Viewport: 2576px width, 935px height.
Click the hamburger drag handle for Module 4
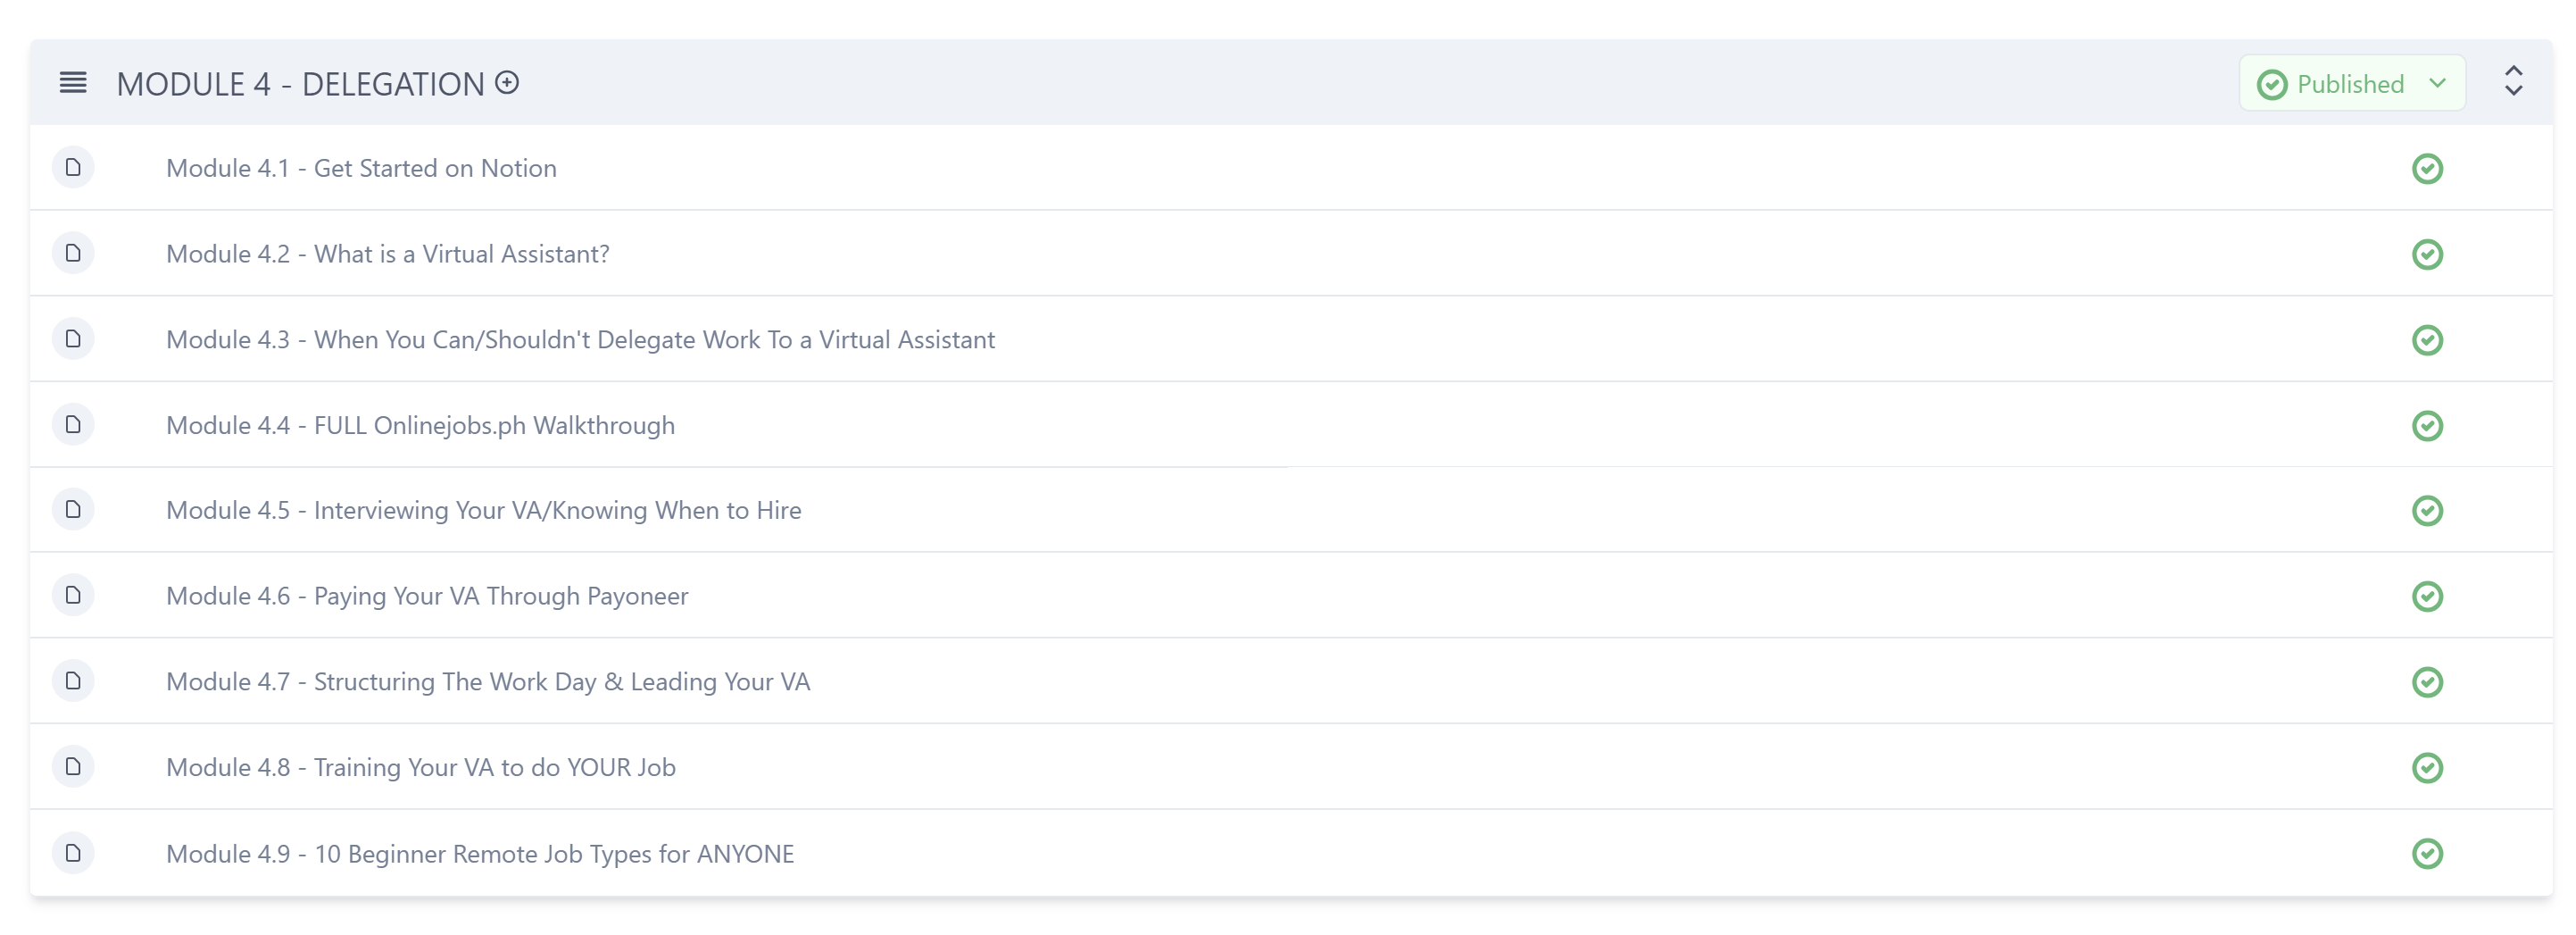[x=73, y=83]
